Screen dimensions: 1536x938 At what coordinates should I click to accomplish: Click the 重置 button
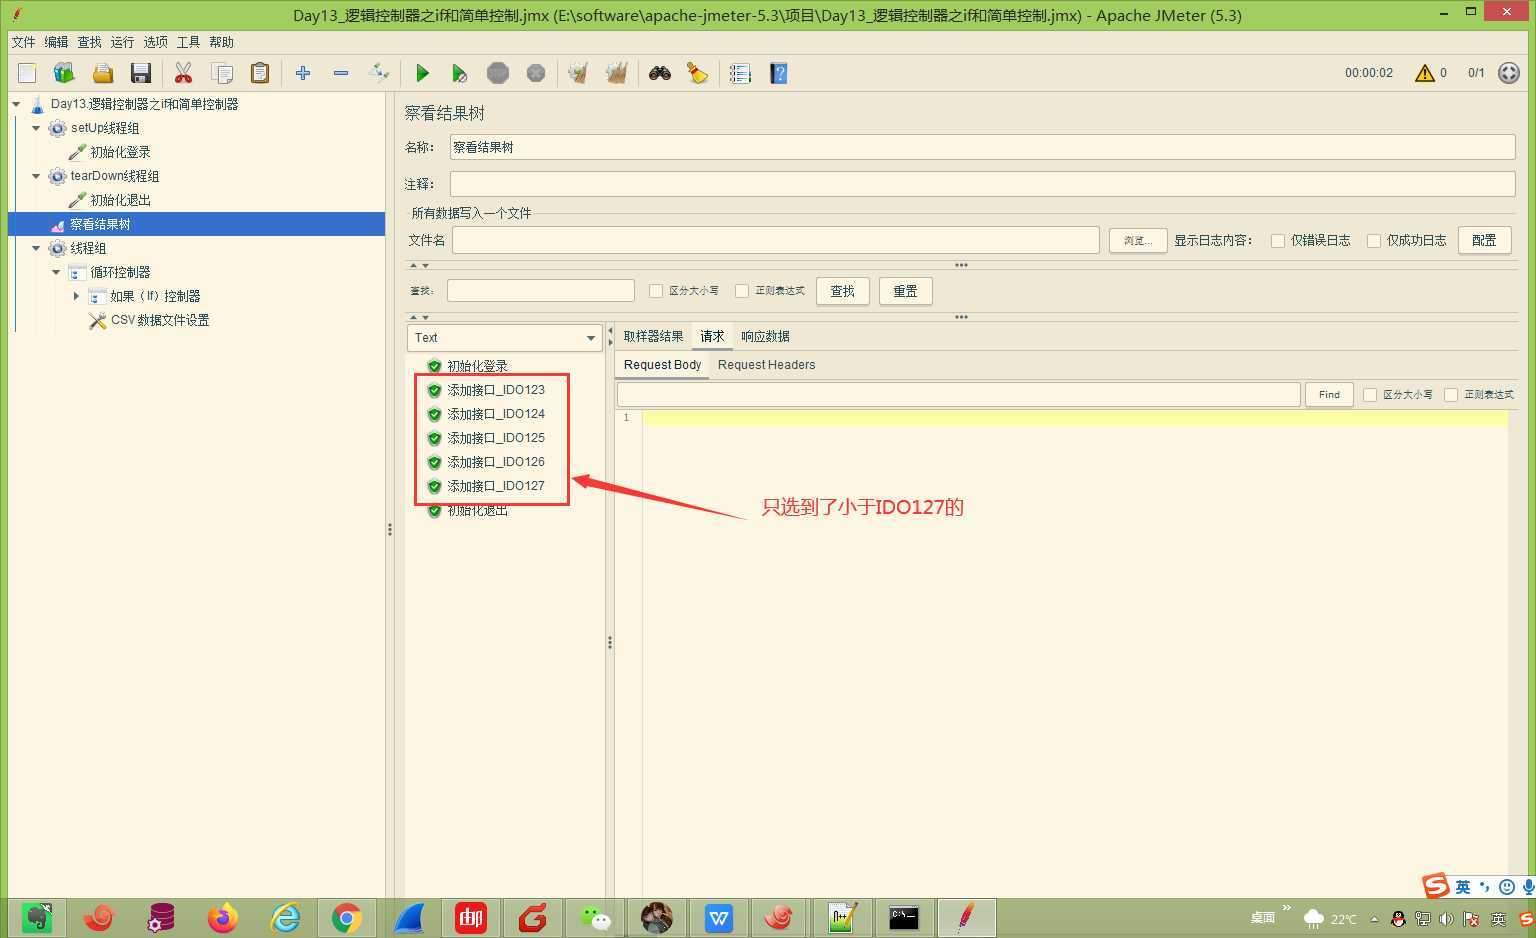click(x=905, y=291)
